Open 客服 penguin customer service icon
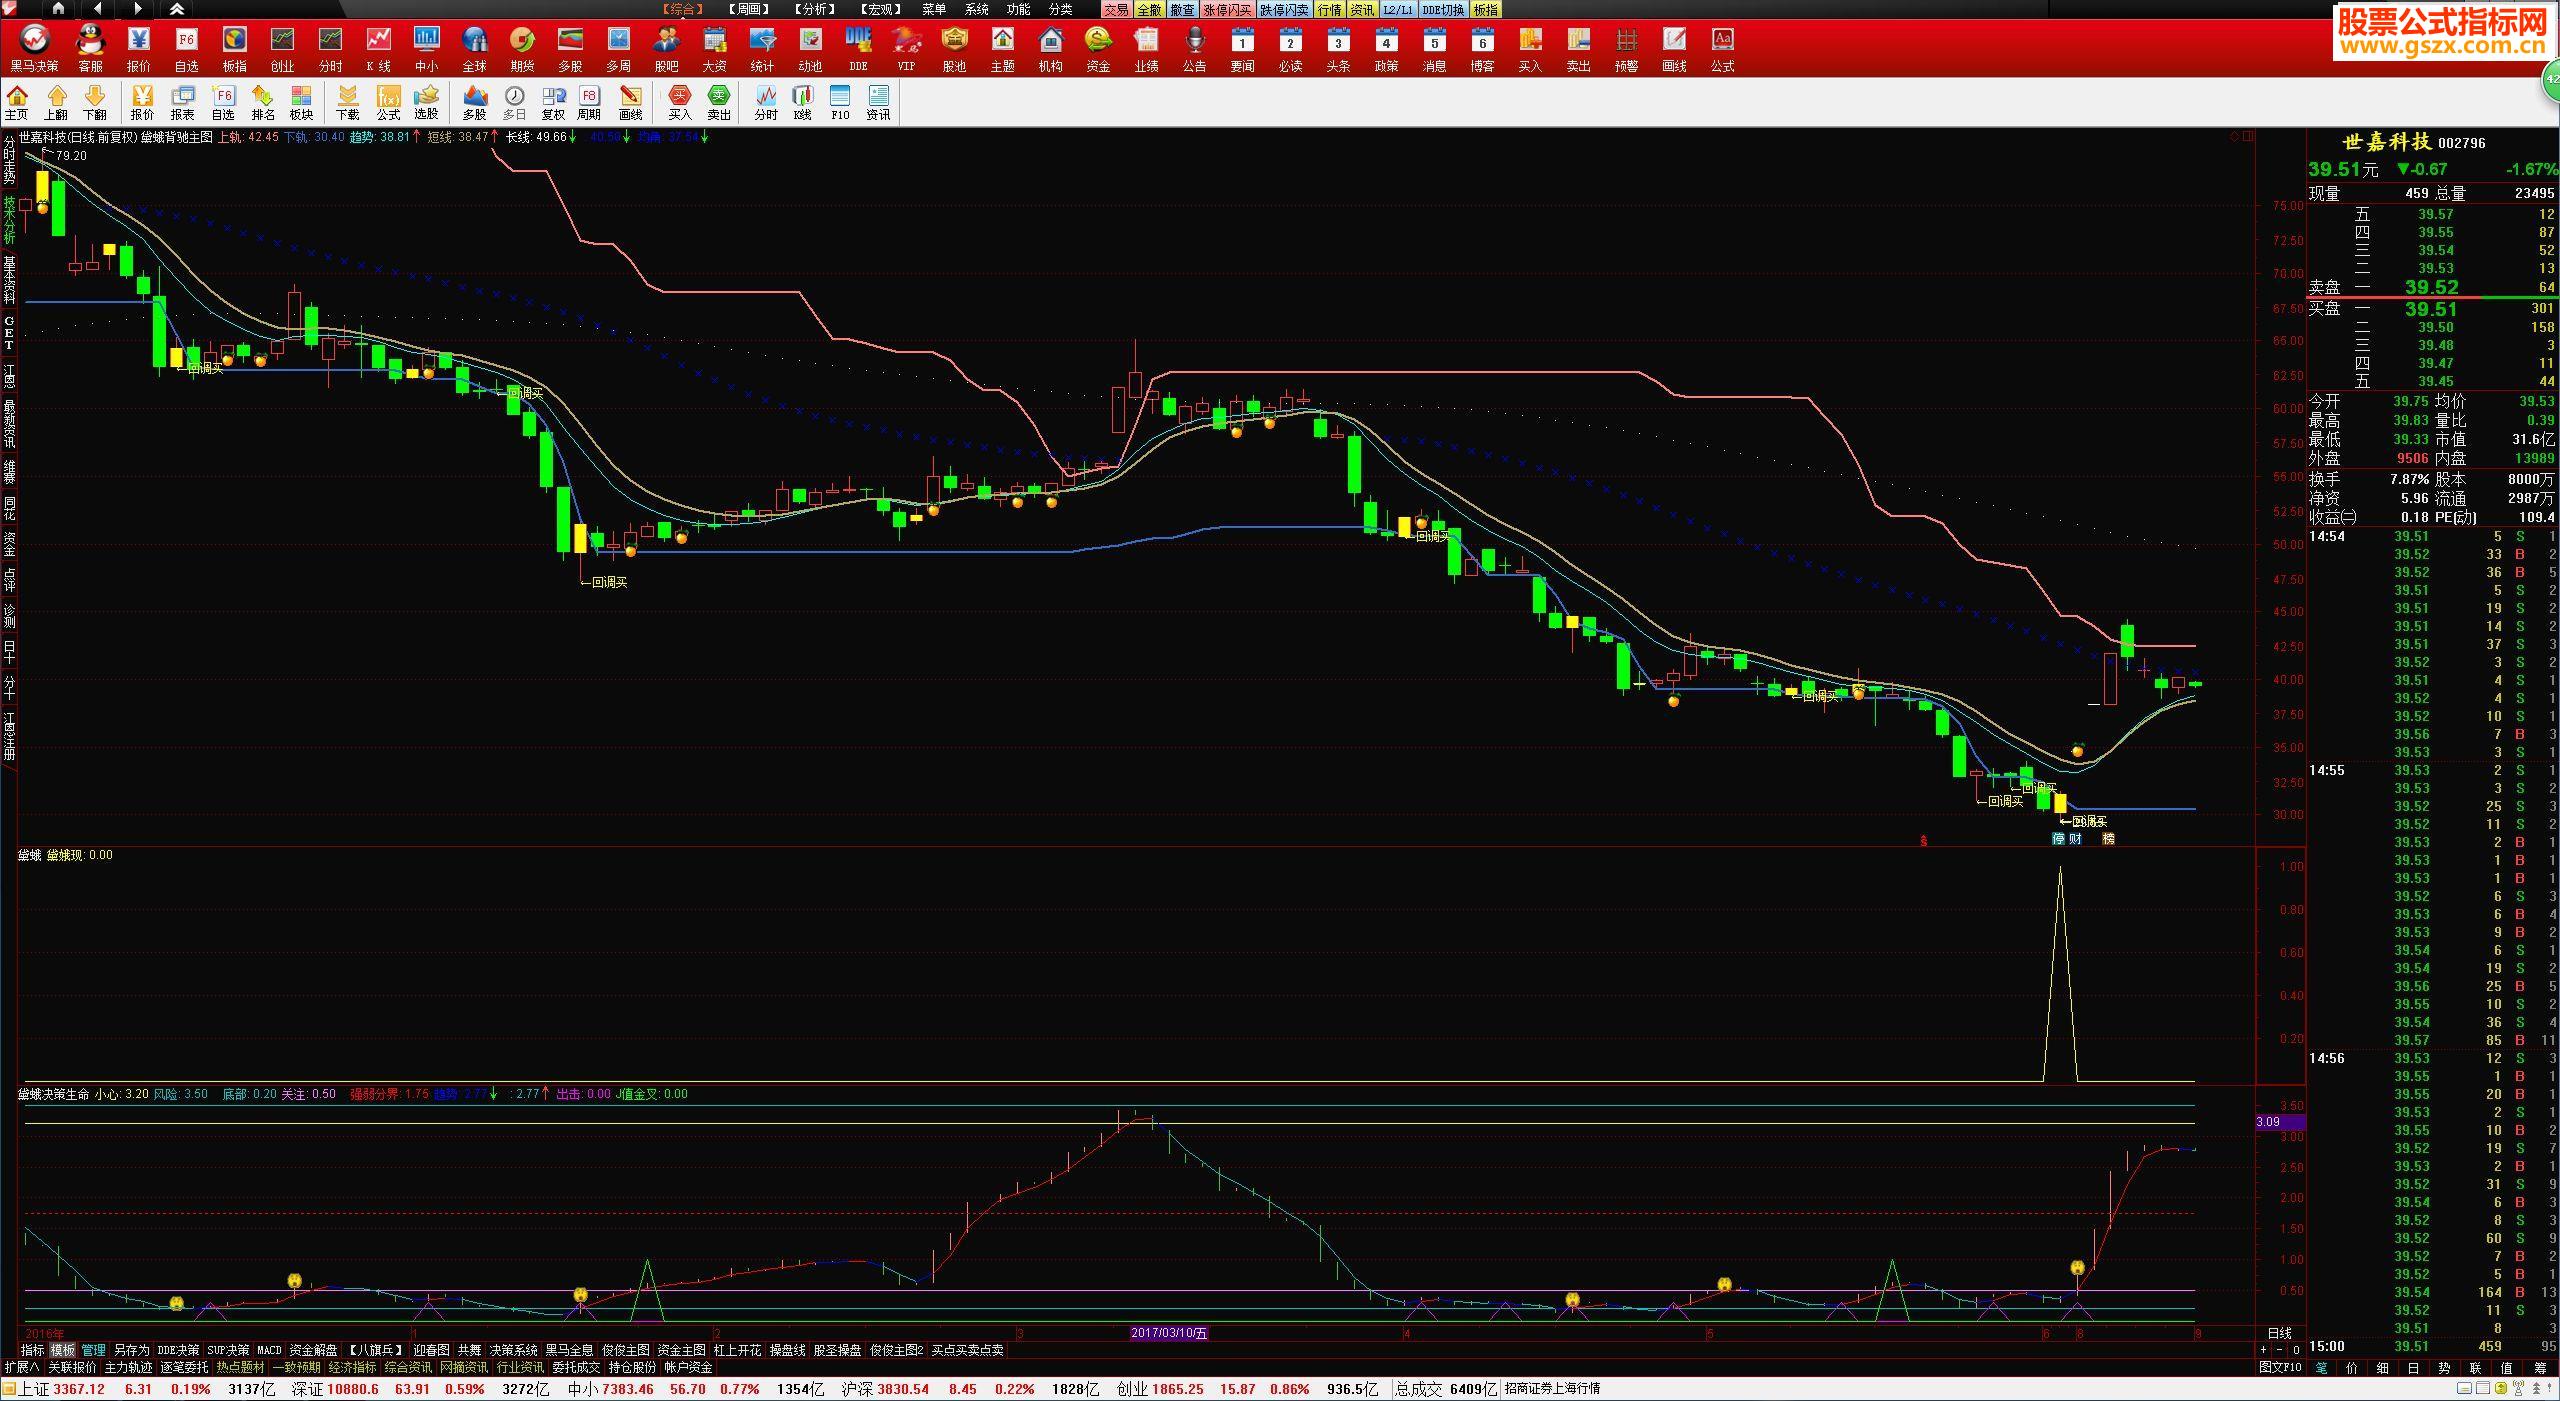 point(90,48)
